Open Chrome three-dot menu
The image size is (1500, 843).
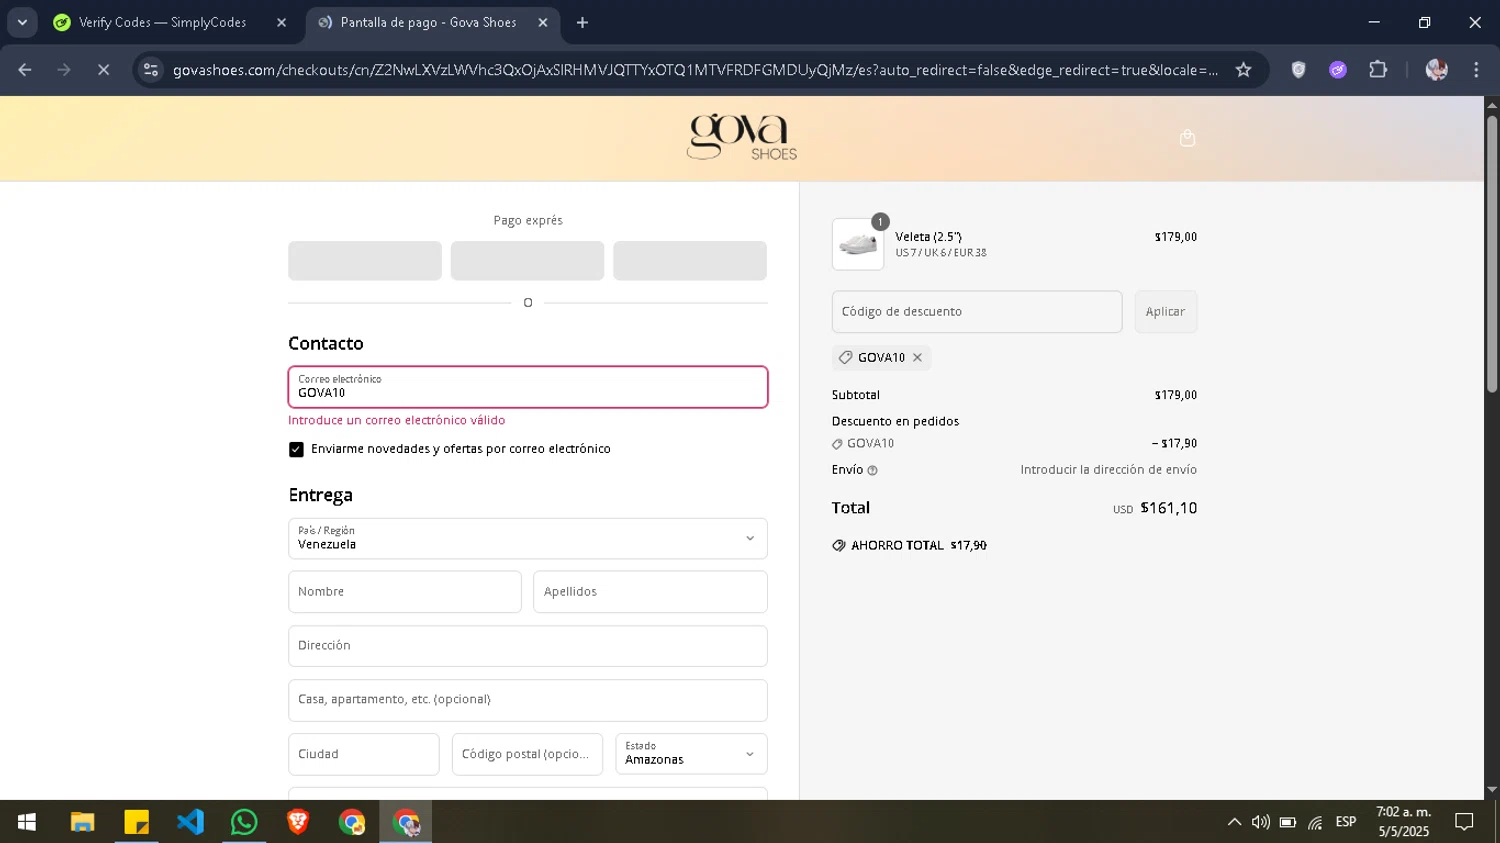[1476, 70]
